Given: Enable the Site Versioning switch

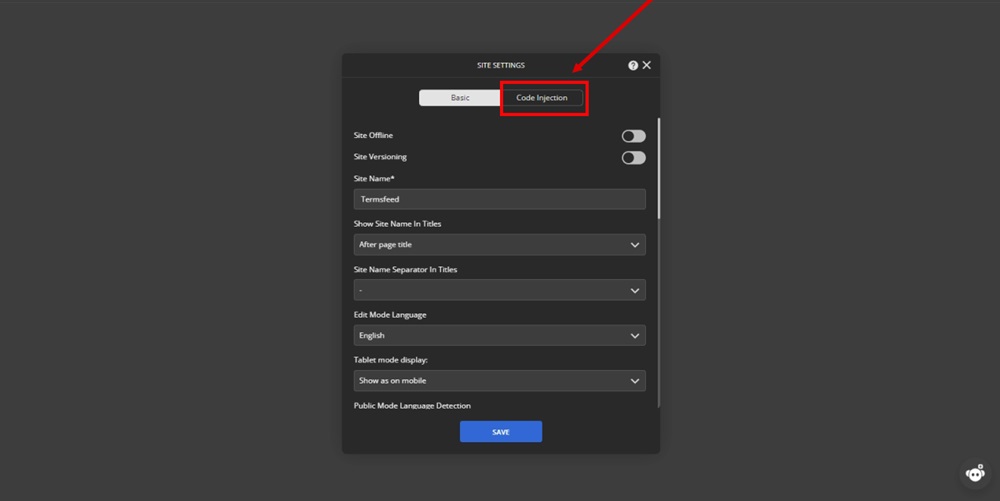Looking at the screenshot, I should [x=633, y=157].
